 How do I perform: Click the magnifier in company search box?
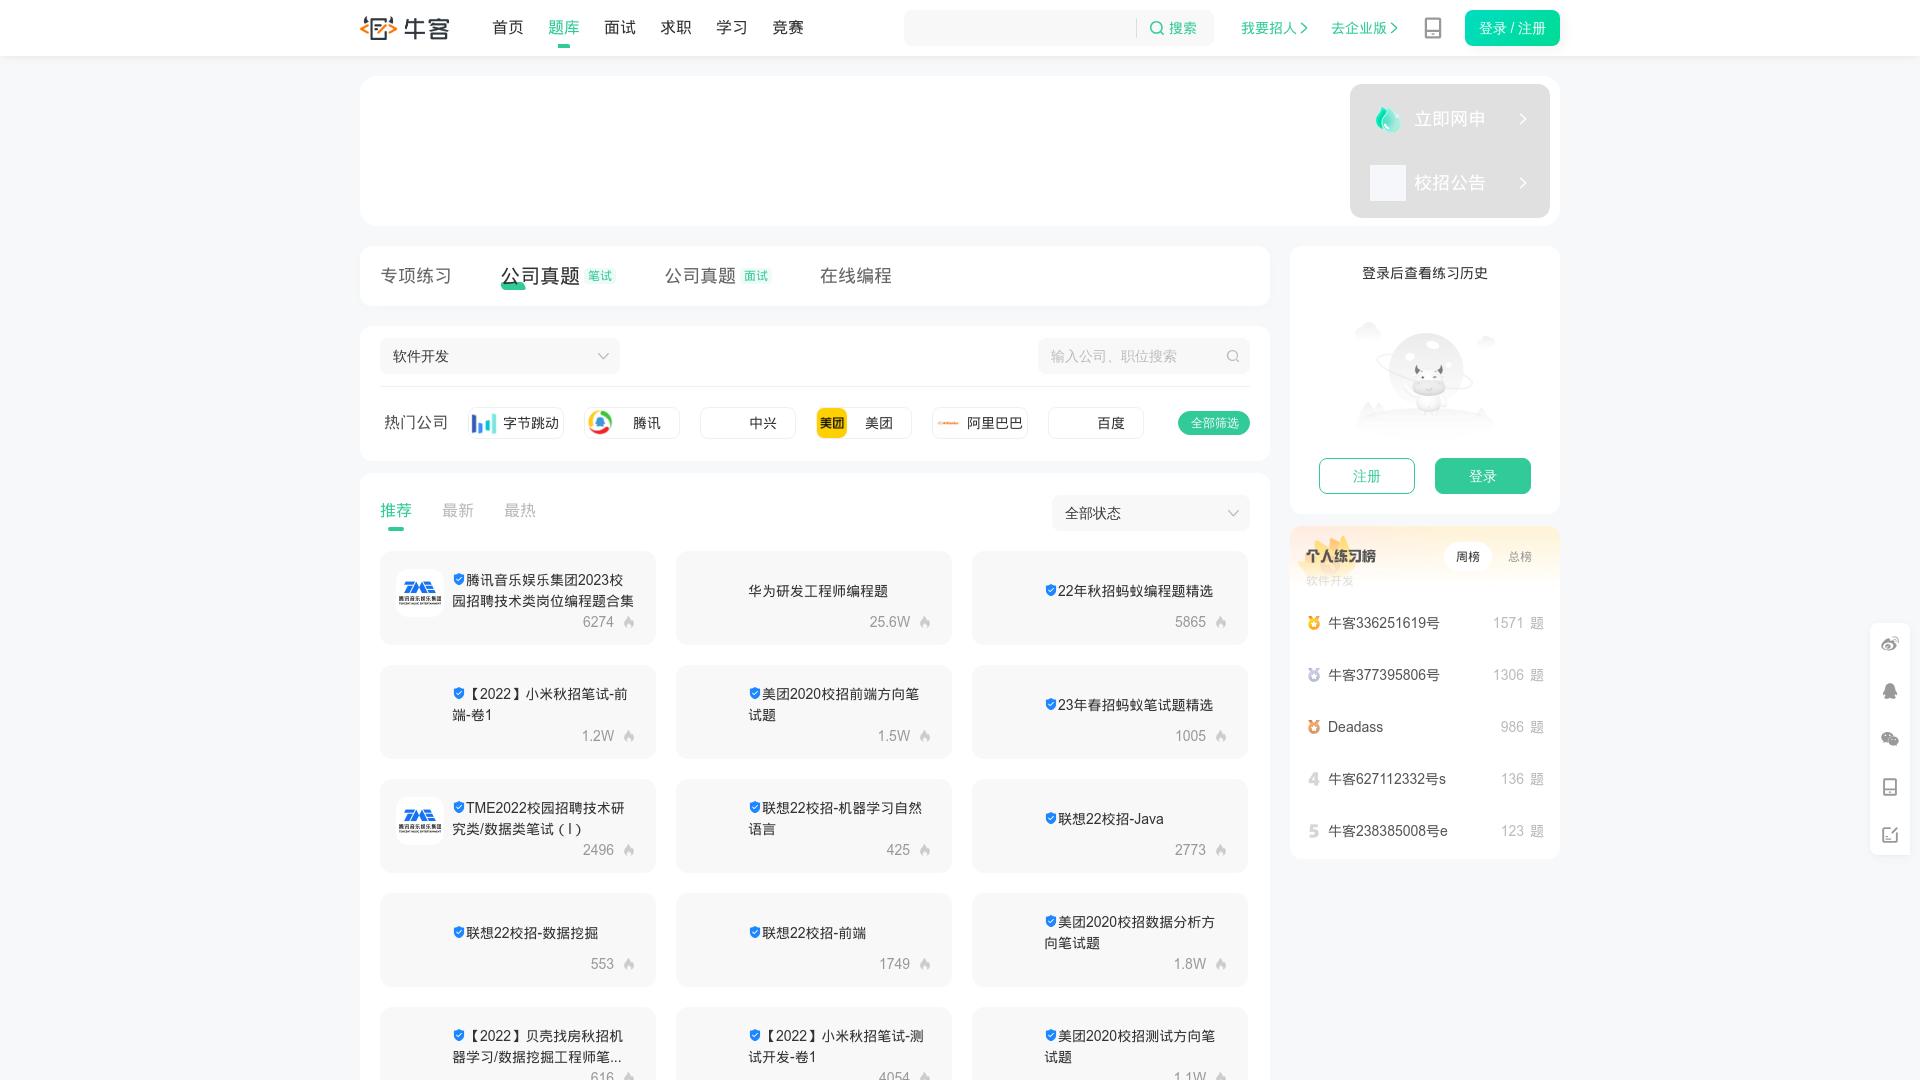[1233, 356]
